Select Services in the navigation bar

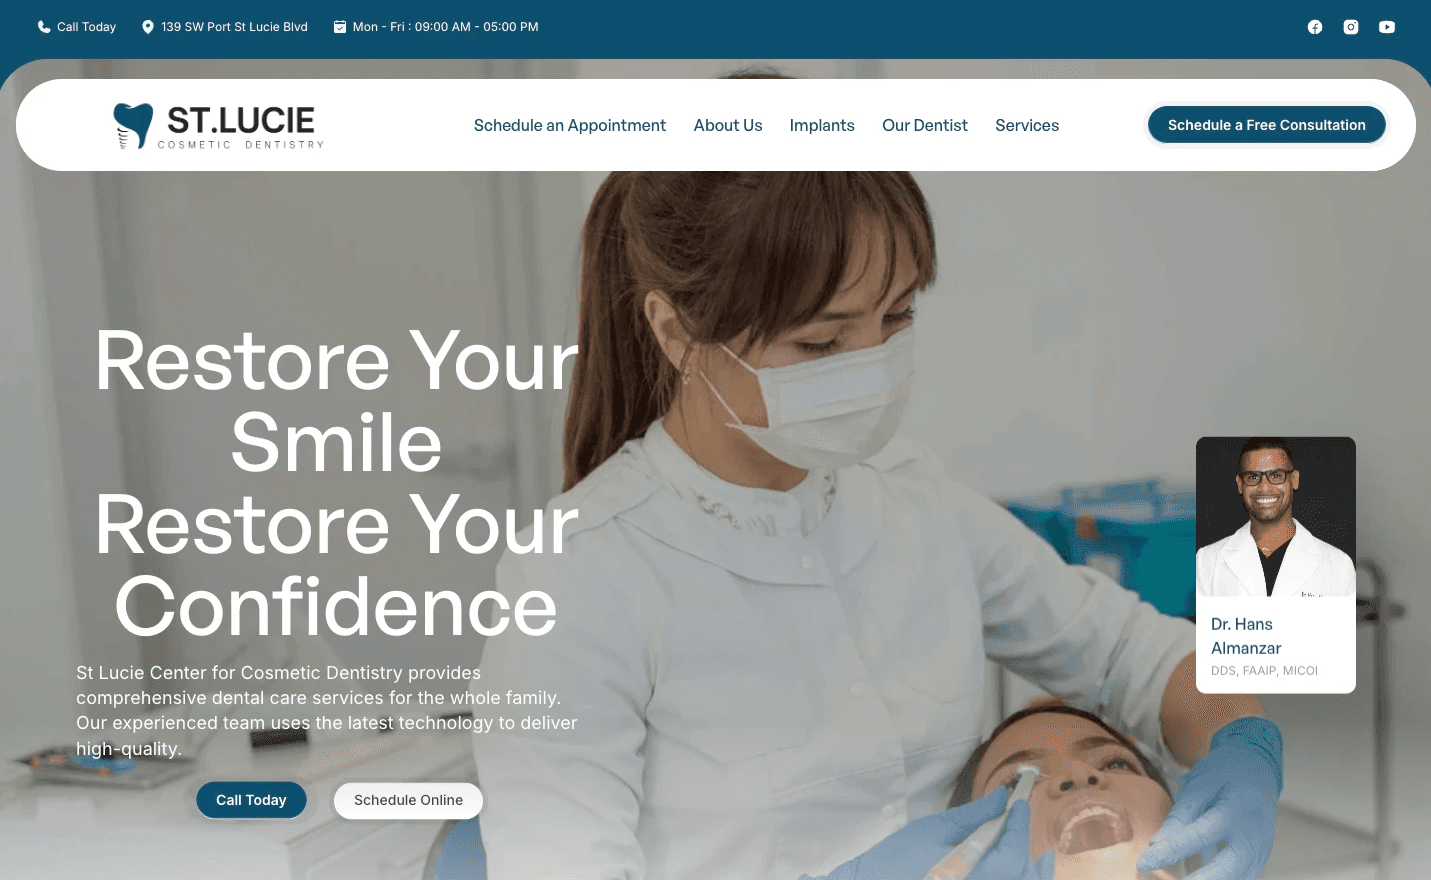pos(1027,125)
